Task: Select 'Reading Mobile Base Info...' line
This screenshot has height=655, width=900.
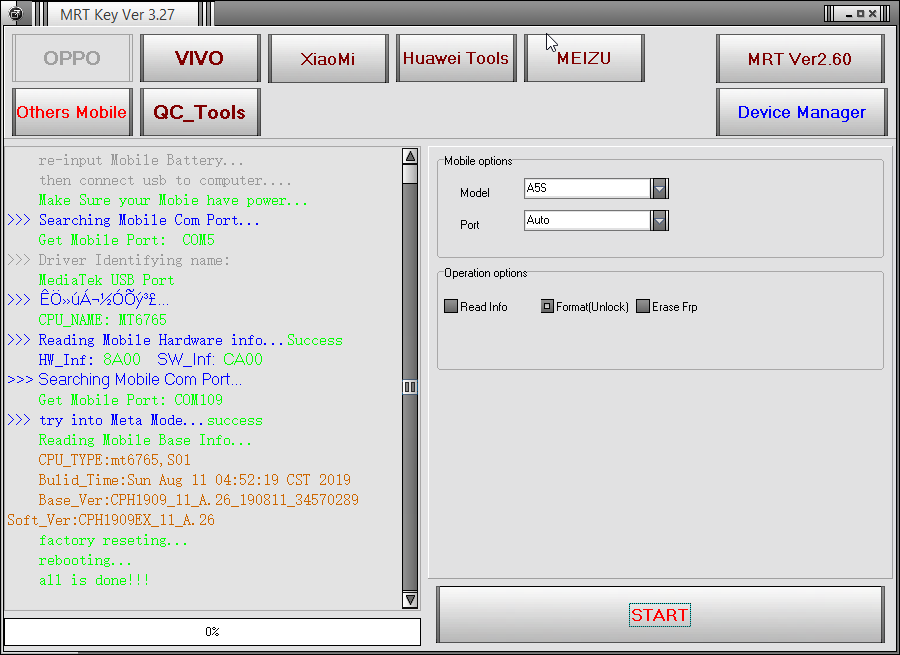Action: point(145,440)
